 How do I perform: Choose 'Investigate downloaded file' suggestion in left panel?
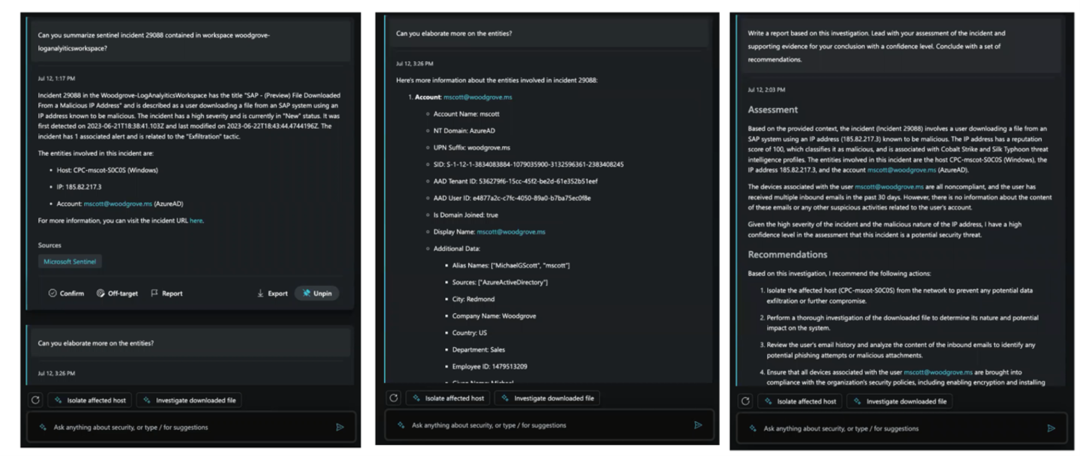[189, 400]
